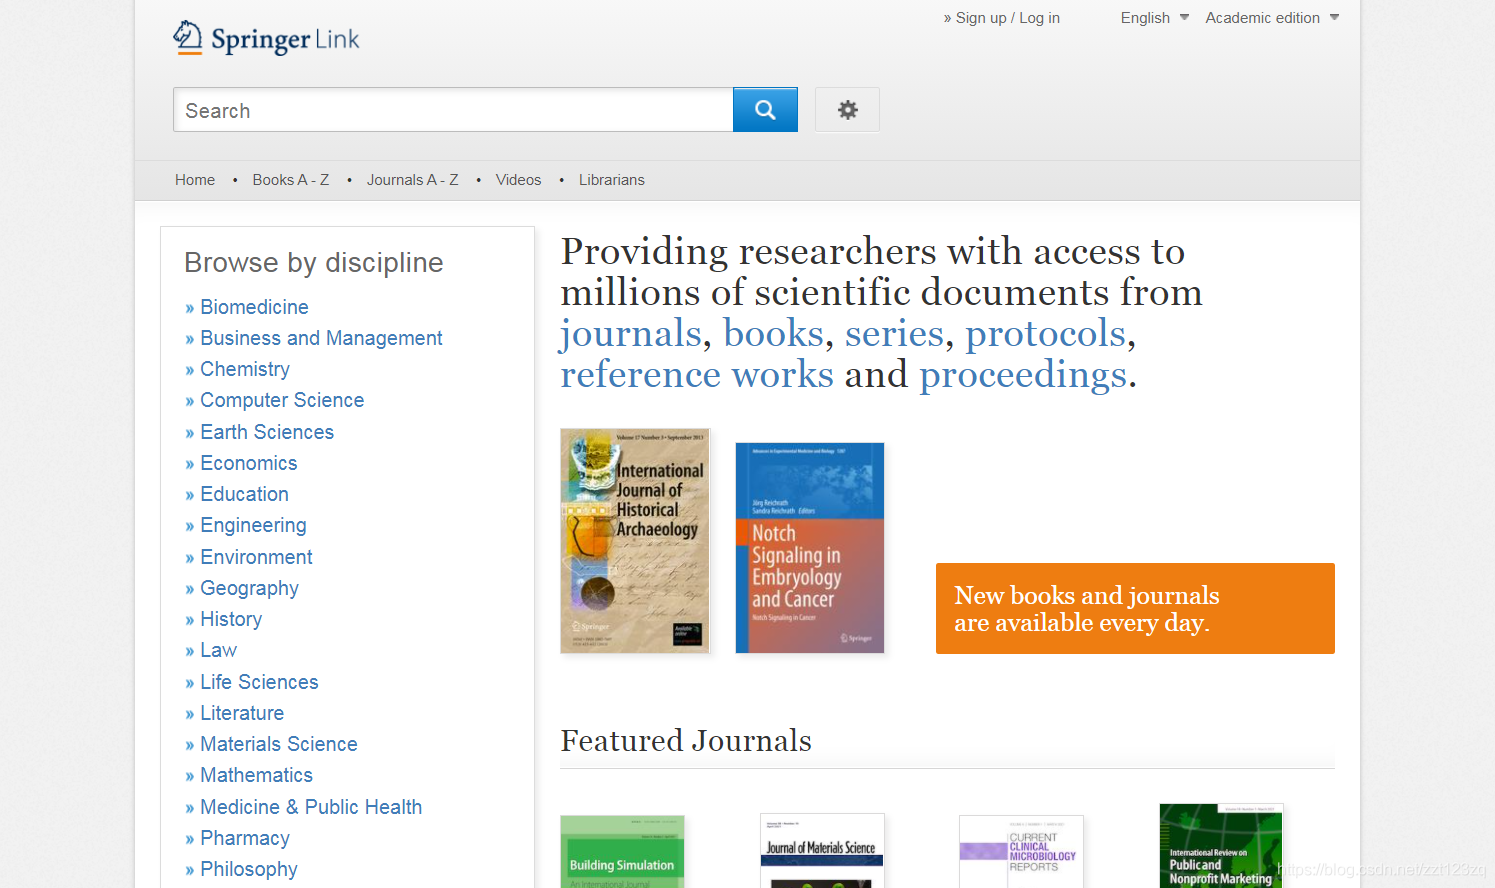
Task: Browse the Literature discipline
Action: coord(242,713)
